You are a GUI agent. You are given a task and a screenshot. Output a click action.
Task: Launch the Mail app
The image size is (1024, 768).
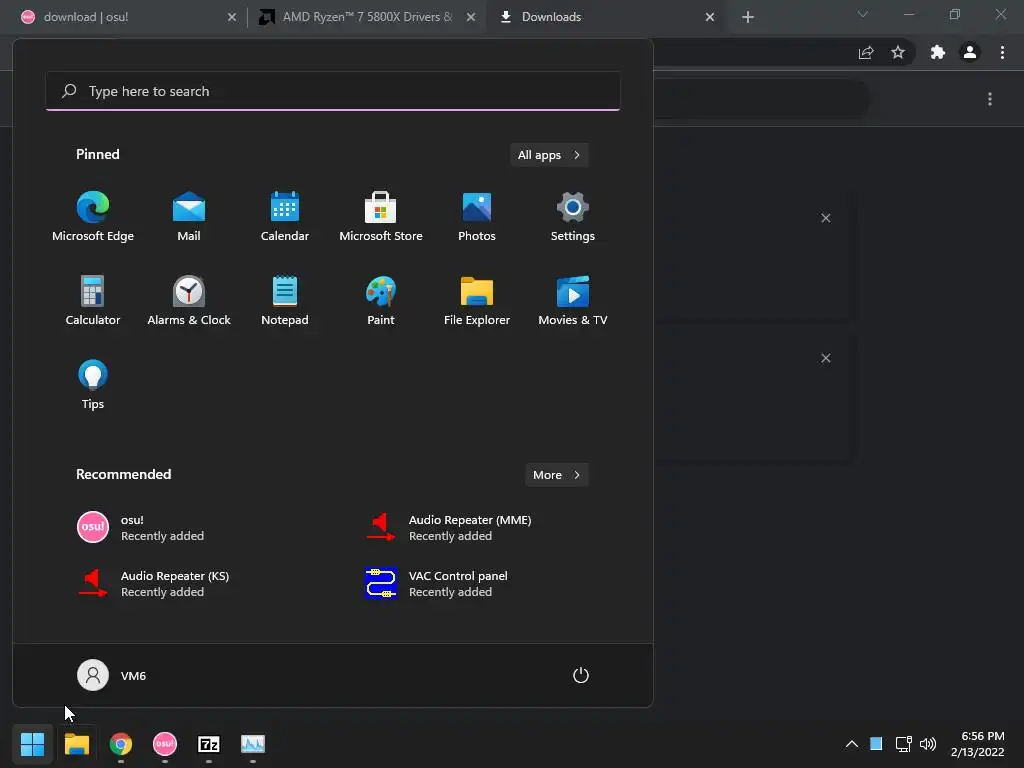[189, 217]
